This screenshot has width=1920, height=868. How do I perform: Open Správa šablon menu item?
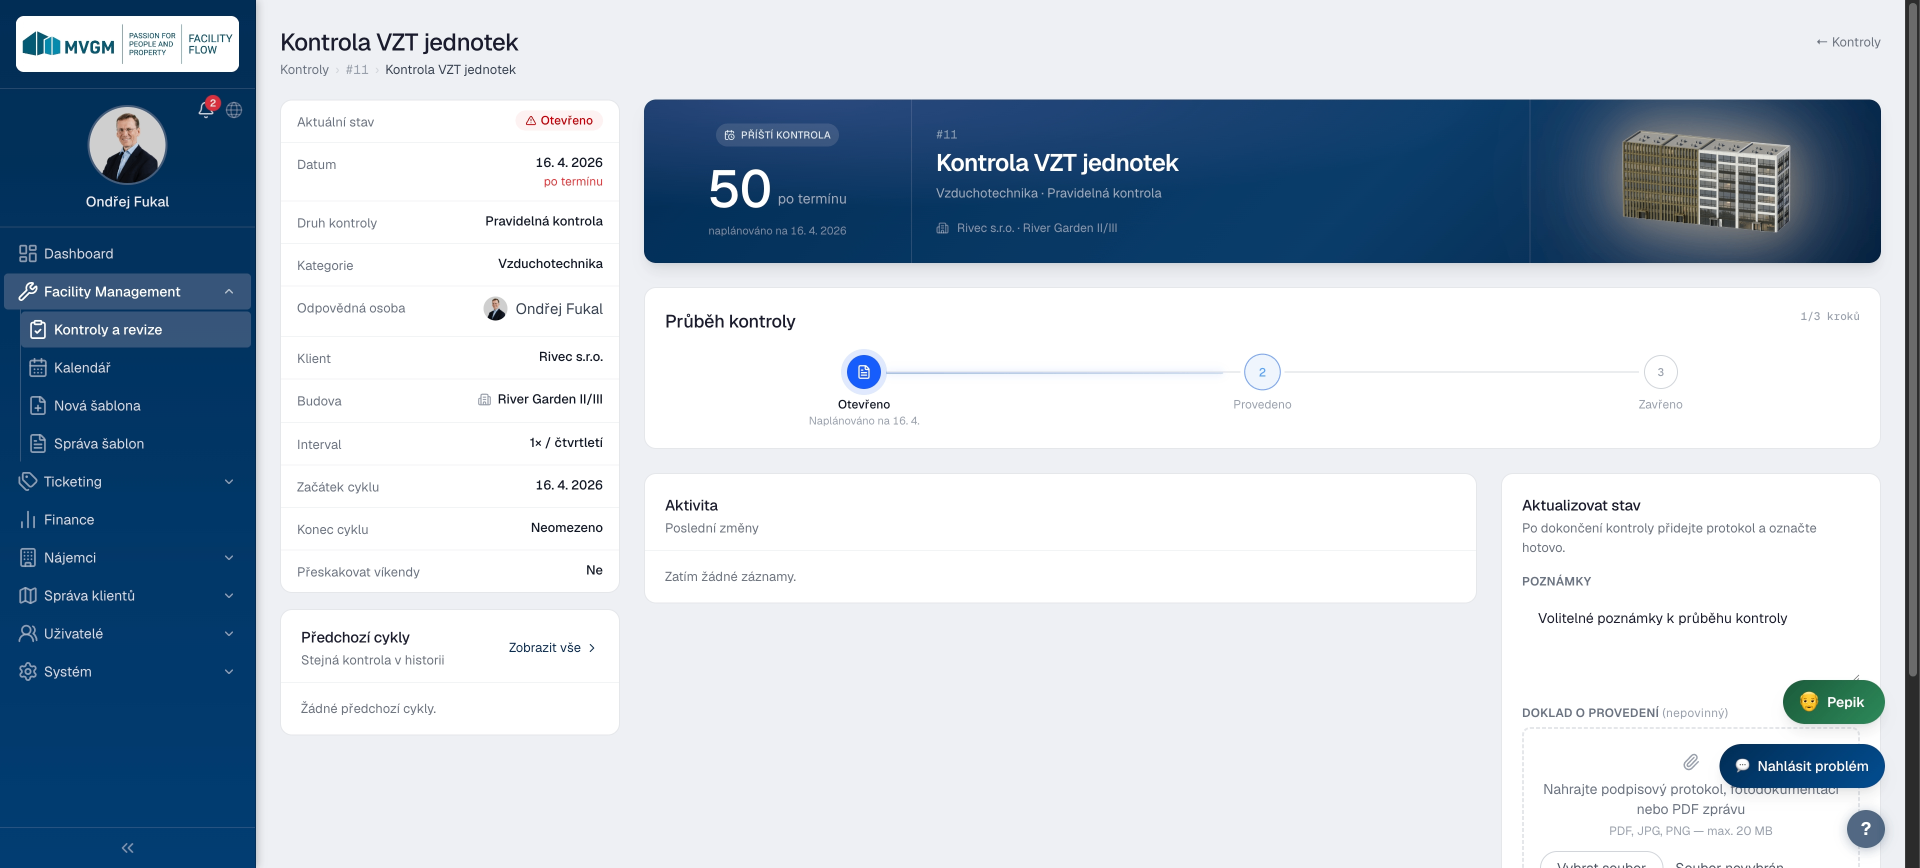136,444
